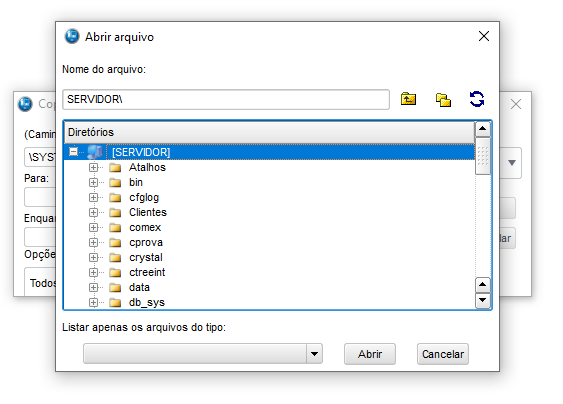Viewport: 563px width, 404px height.
Task: Select the comex folder entry
Action: pyautogui.click(x=145, y=228)
